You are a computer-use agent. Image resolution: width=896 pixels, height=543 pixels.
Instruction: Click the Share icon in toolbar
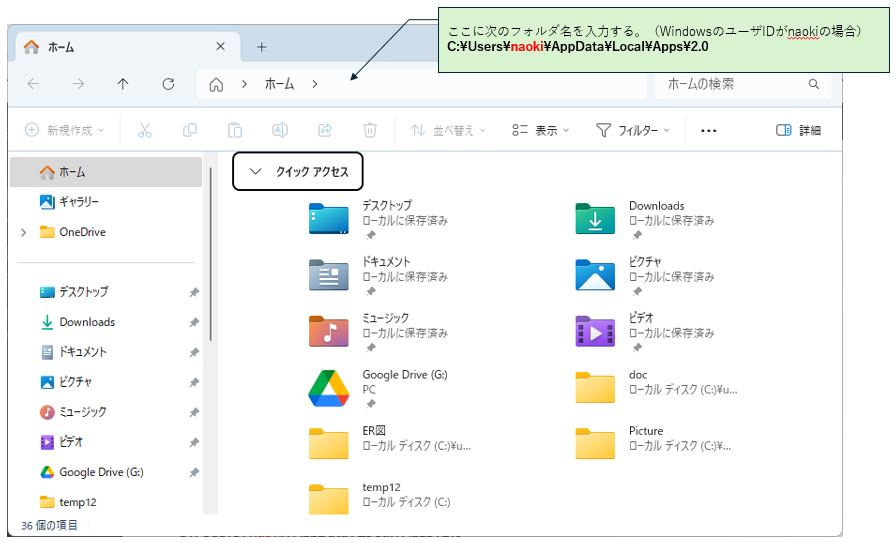tap(325, 130)
